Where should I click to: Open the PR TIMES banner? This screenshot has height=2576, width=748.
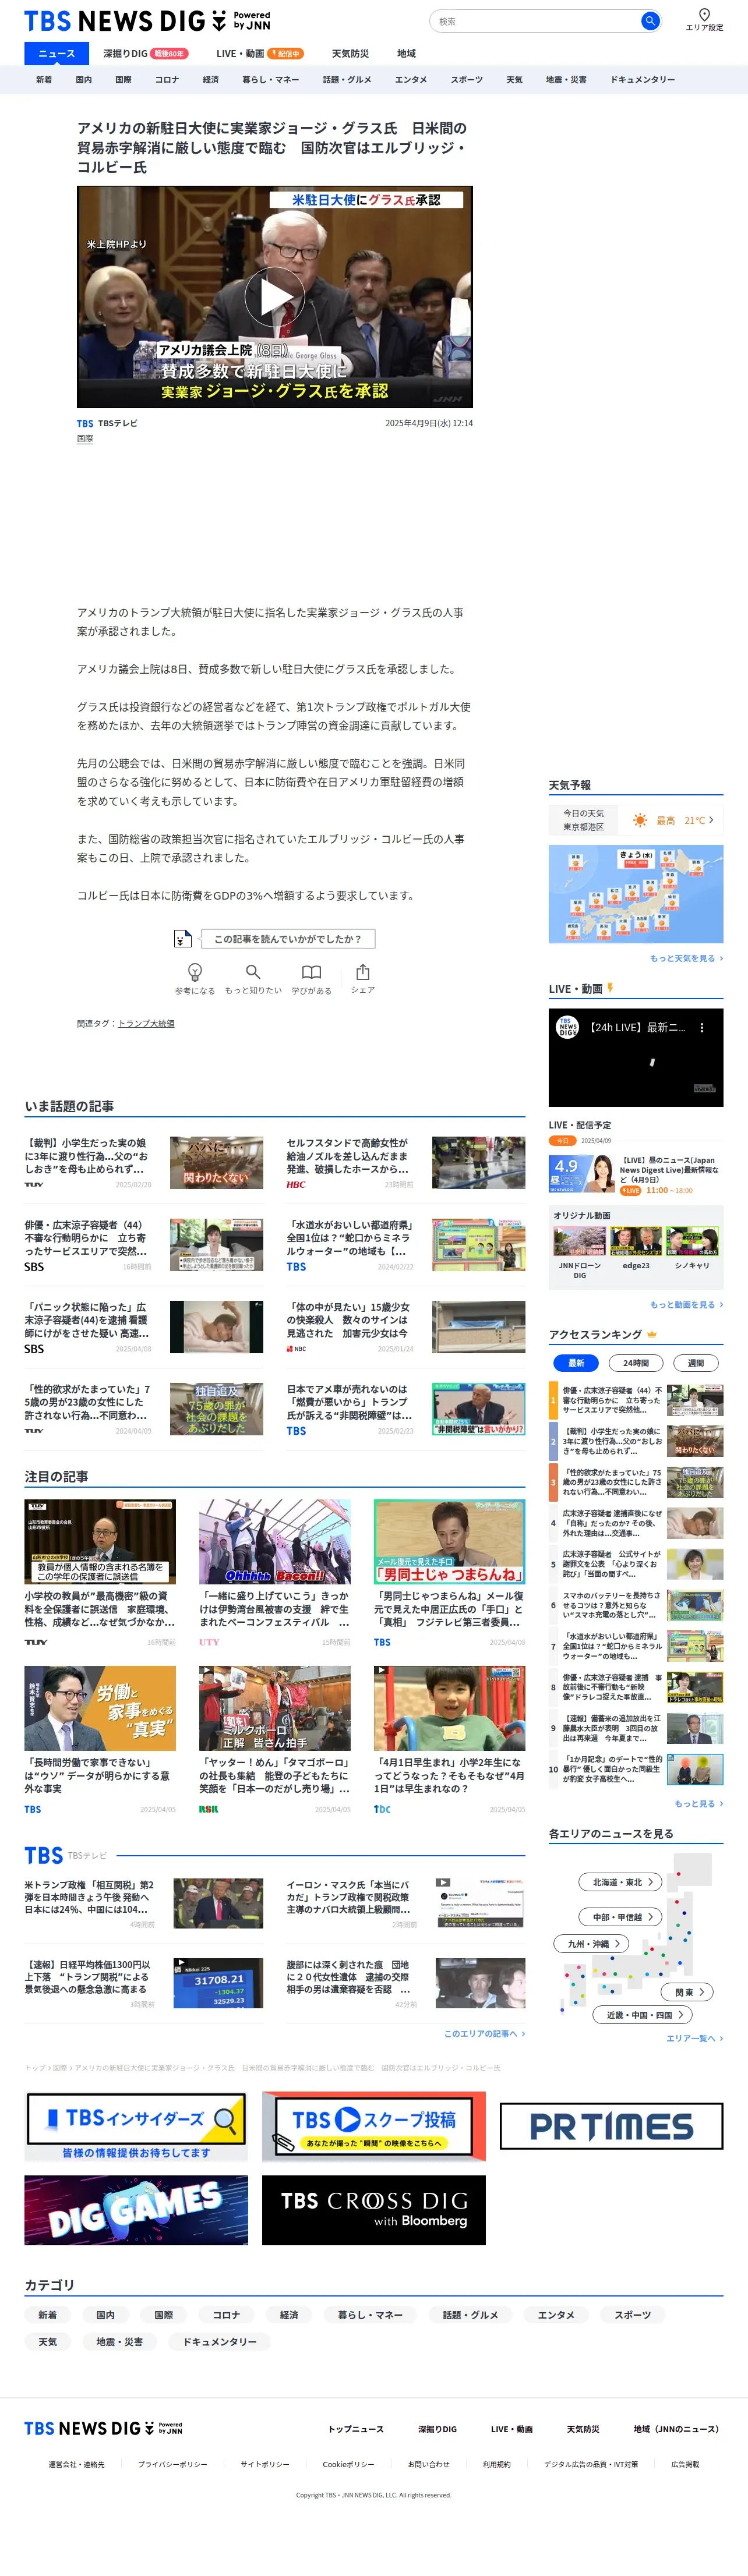(x=611, y=2126)
